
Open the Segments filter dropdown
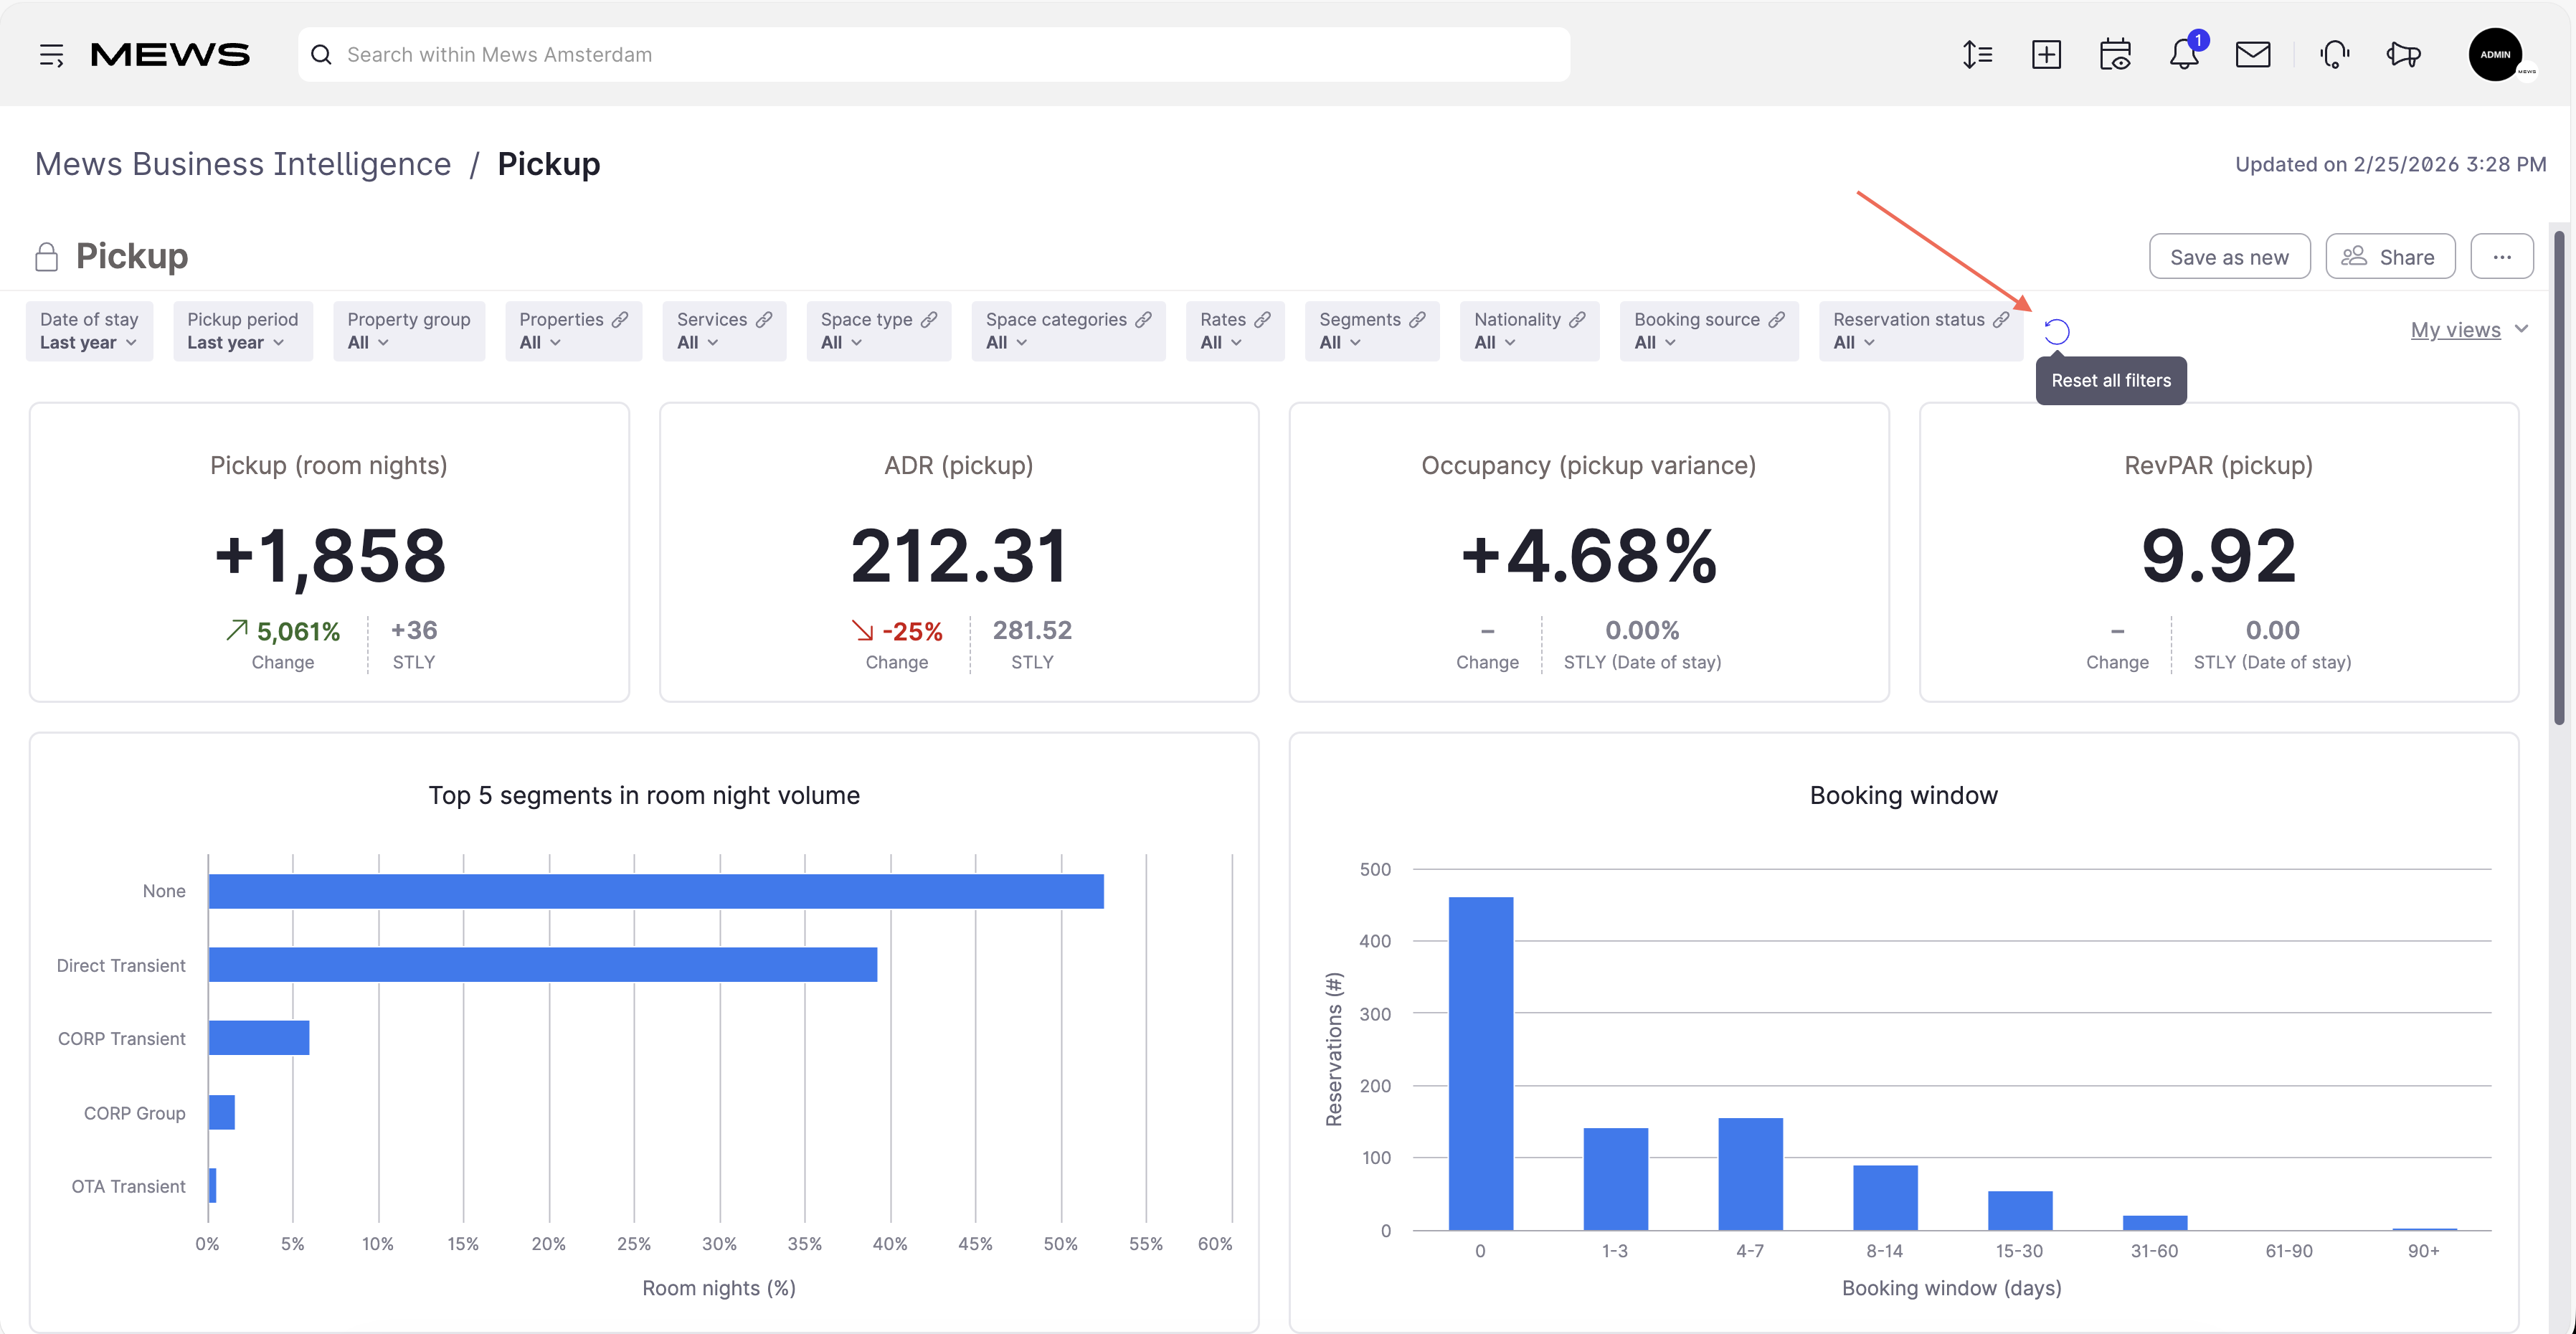click(x=1372, y=331)
